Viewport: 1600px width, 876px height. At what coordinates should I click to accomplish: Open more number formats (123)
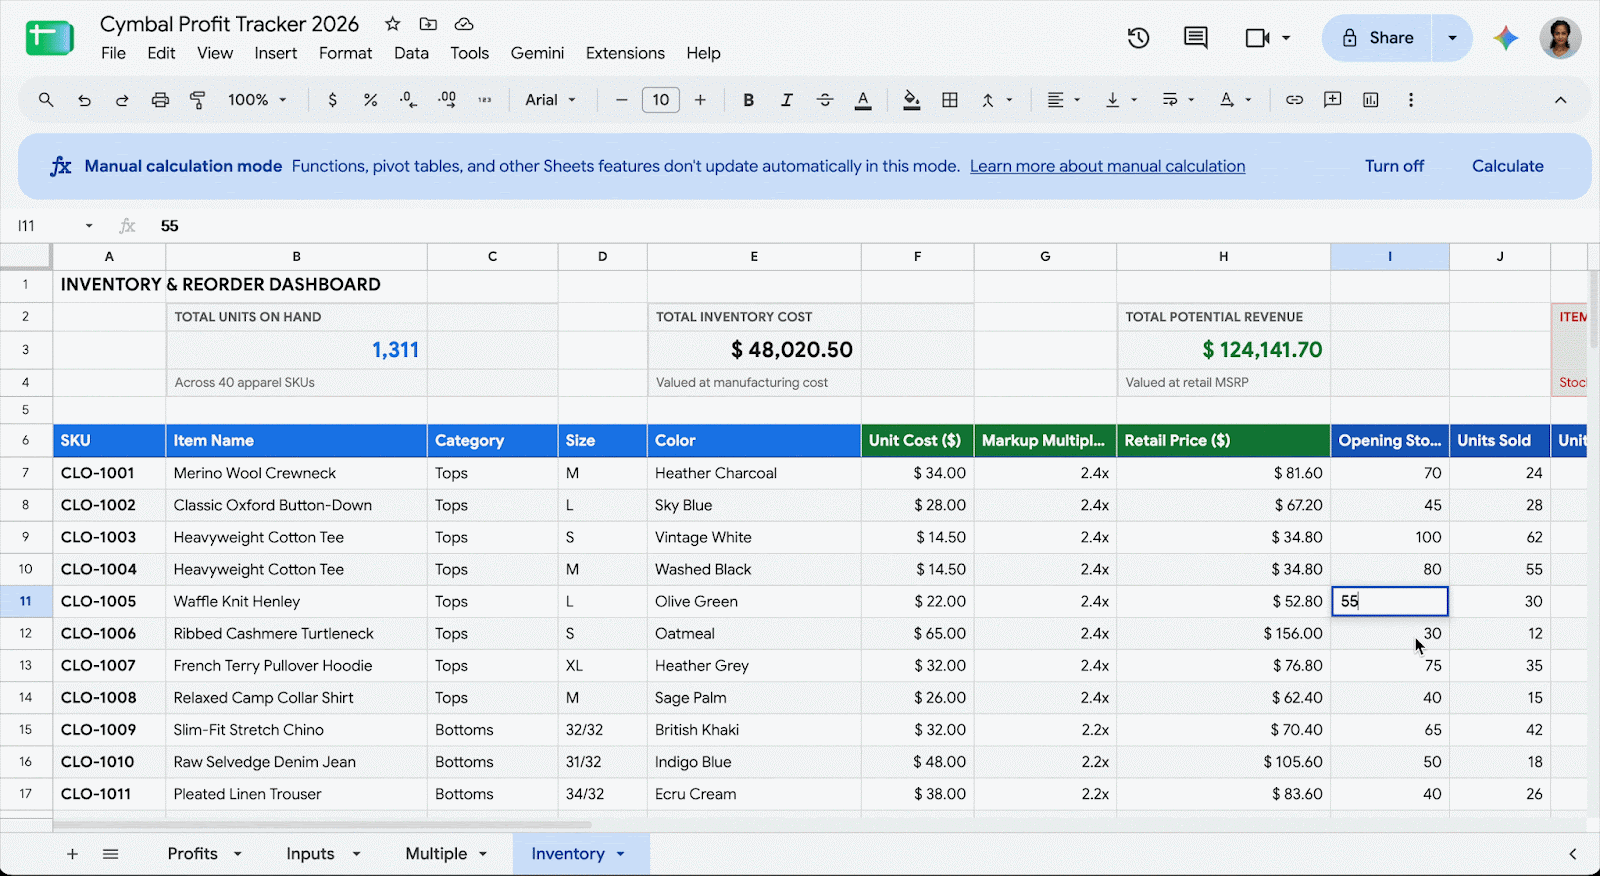pyautogui.click(x=485, y=100)
